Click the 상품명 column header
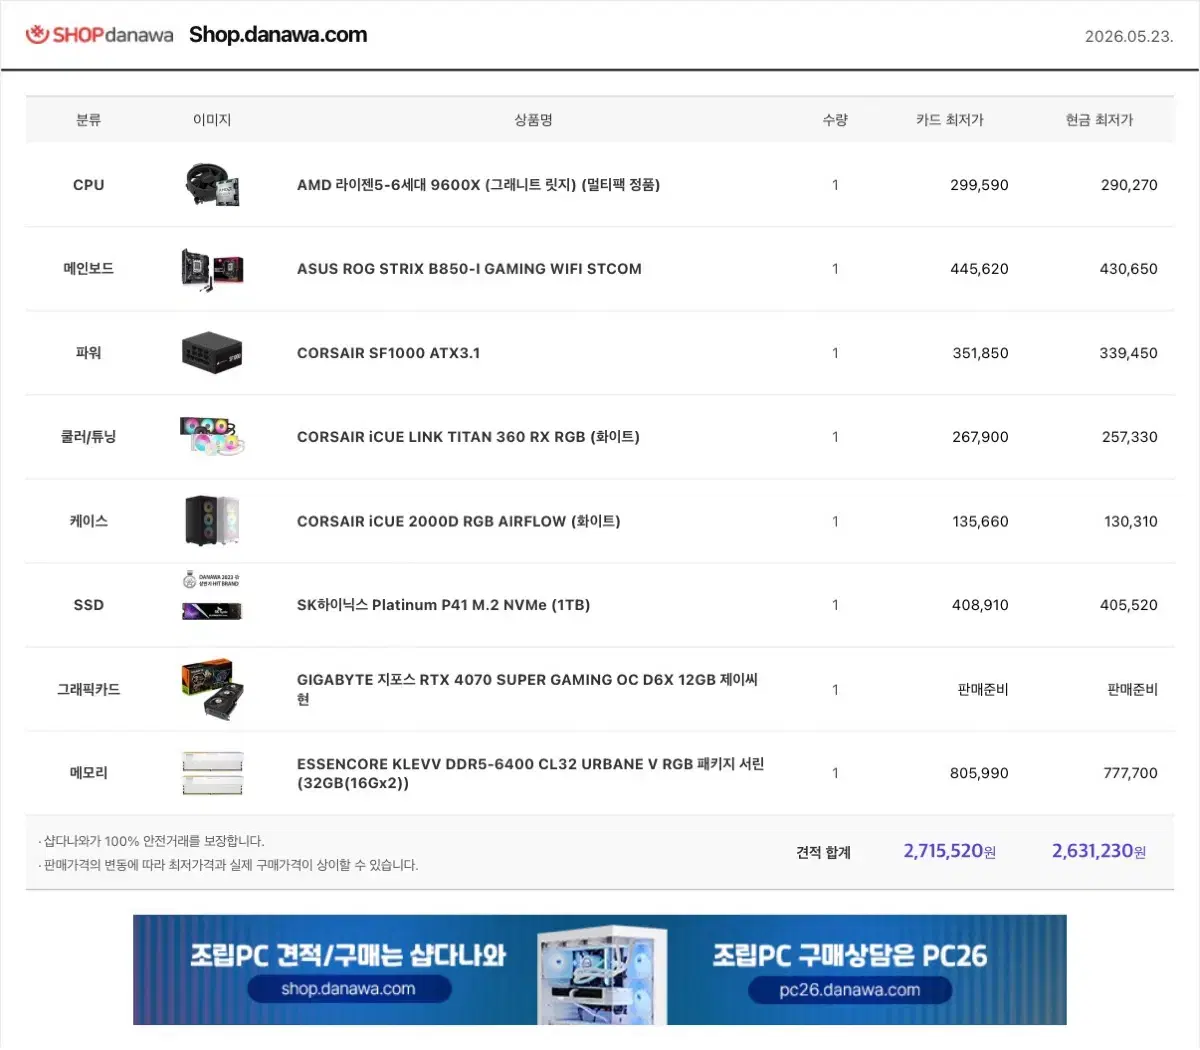This screenshot has height=1050, width=1200. click(x=533, y=120)
